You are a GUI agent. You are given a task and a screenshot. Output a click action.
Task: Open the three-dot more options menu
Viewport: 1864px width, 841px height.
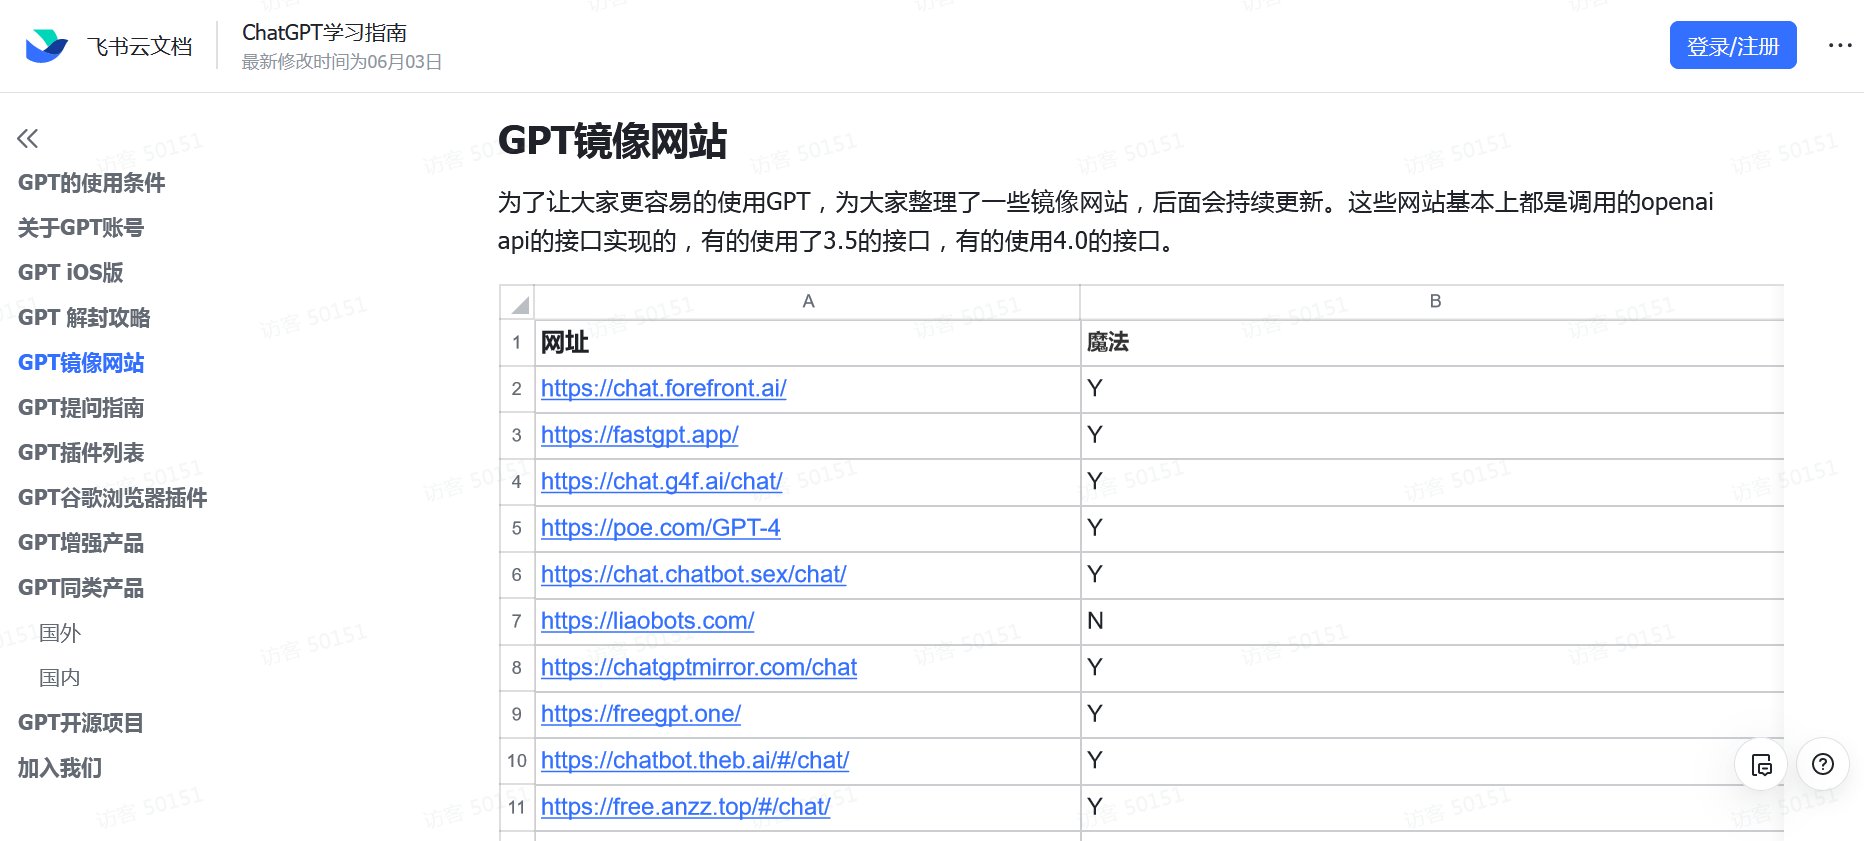[1840, 45]
